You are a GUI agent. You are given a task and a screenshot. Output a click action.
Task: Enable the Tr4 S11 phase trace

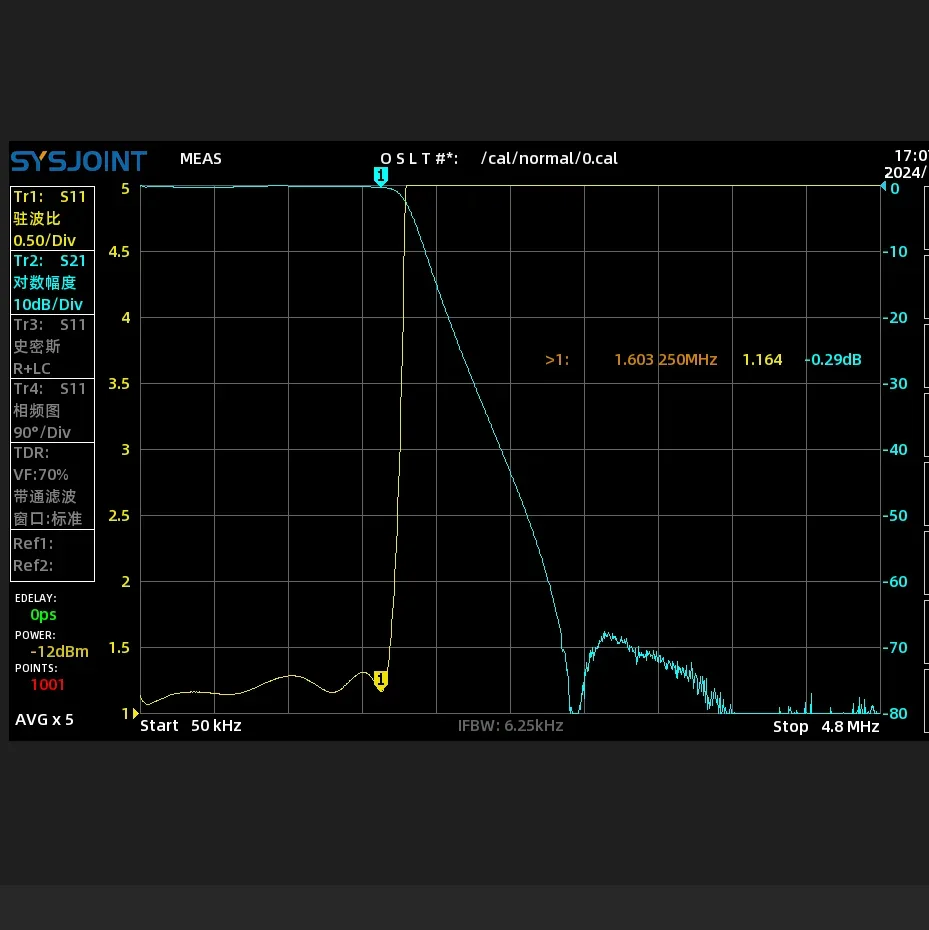tap(52, 410)
